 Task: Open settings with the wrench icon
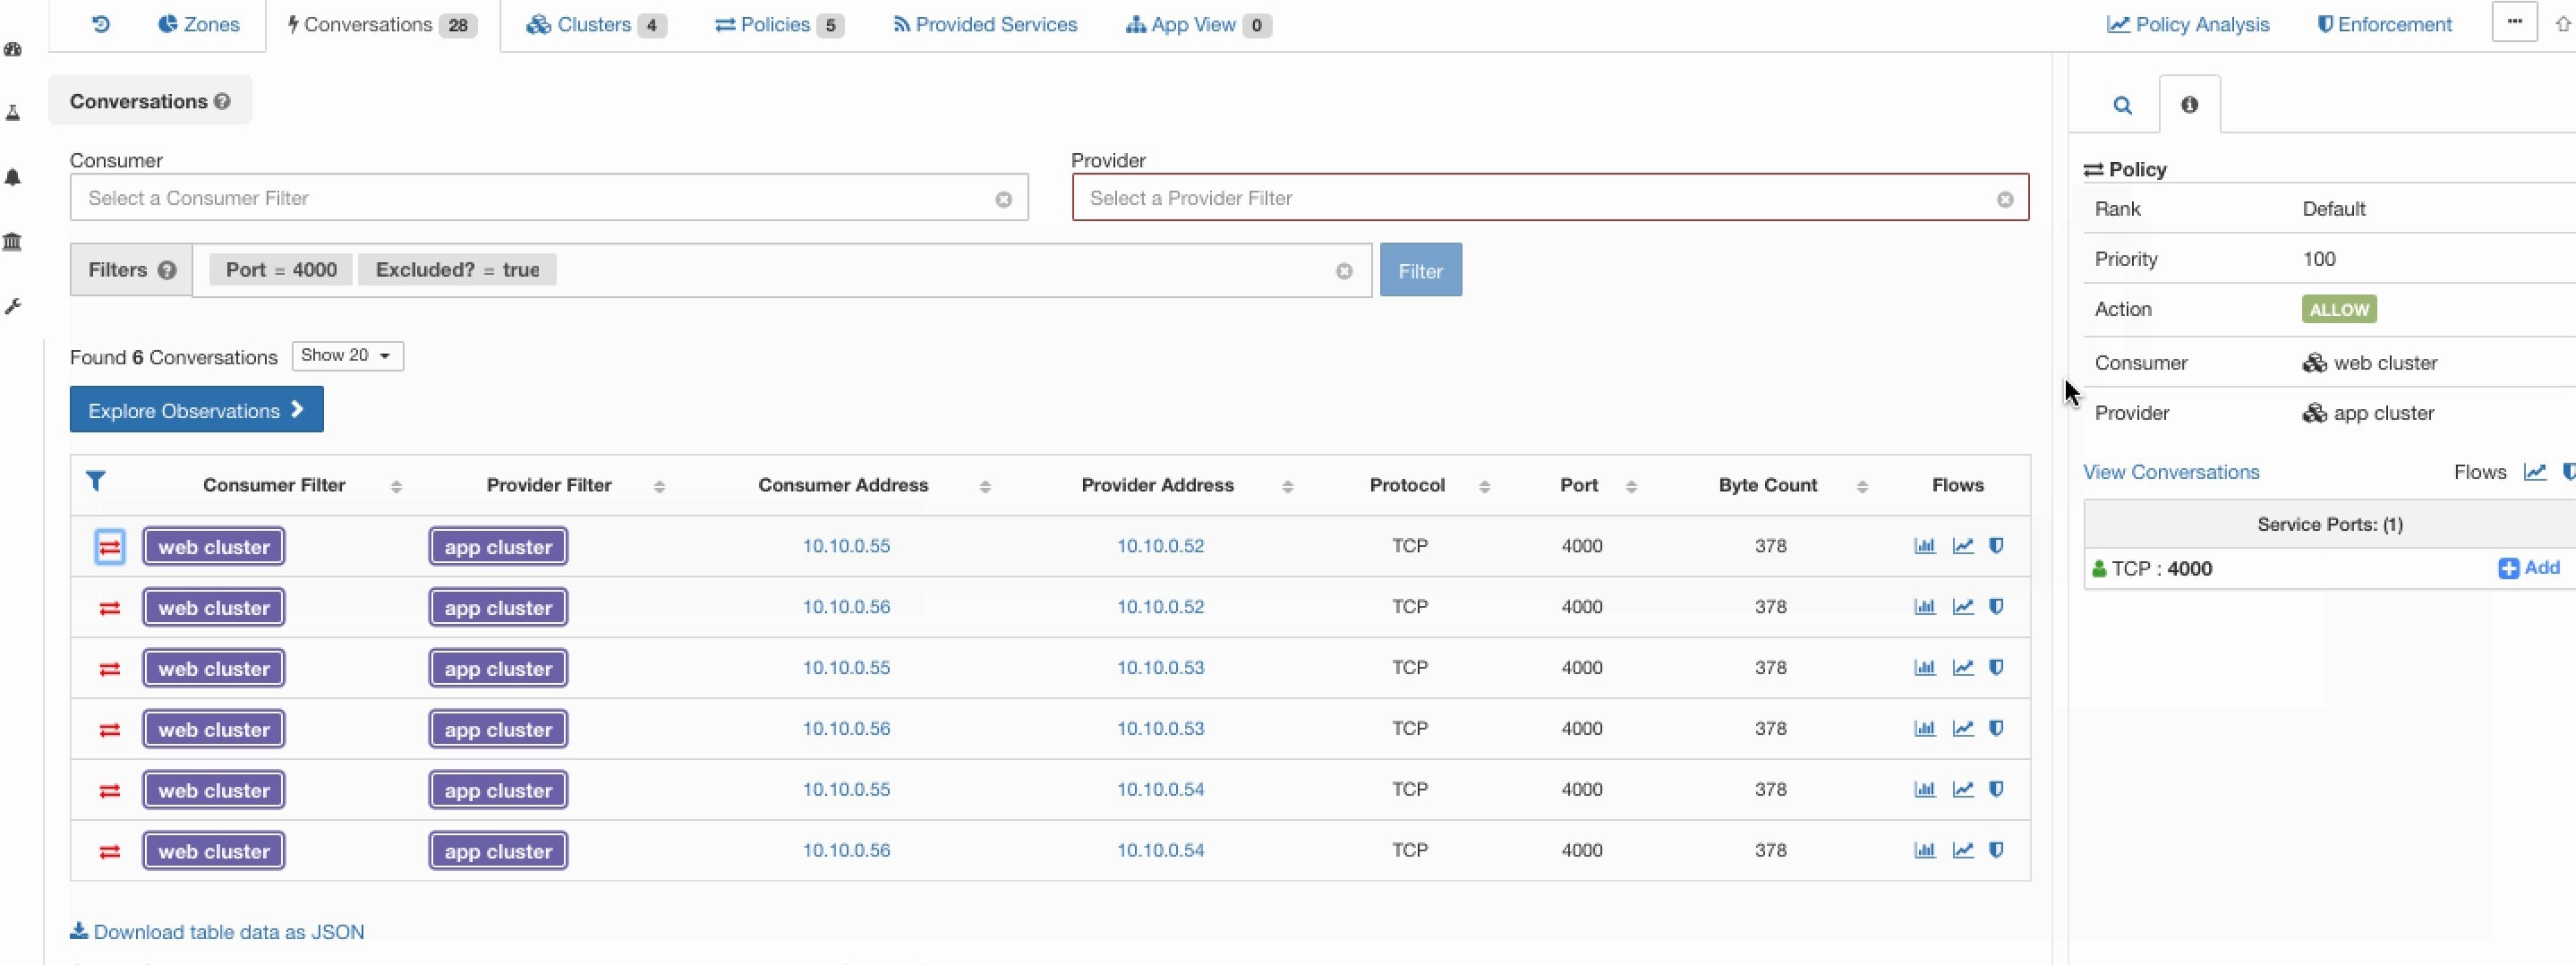pos(13,306)
